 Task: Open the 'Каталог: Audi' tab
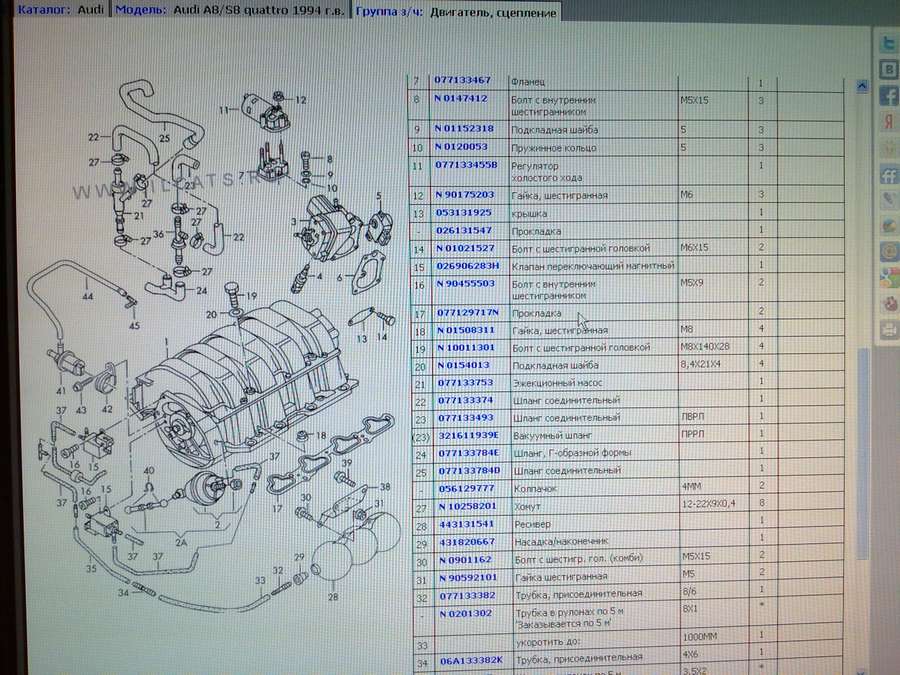55,10
